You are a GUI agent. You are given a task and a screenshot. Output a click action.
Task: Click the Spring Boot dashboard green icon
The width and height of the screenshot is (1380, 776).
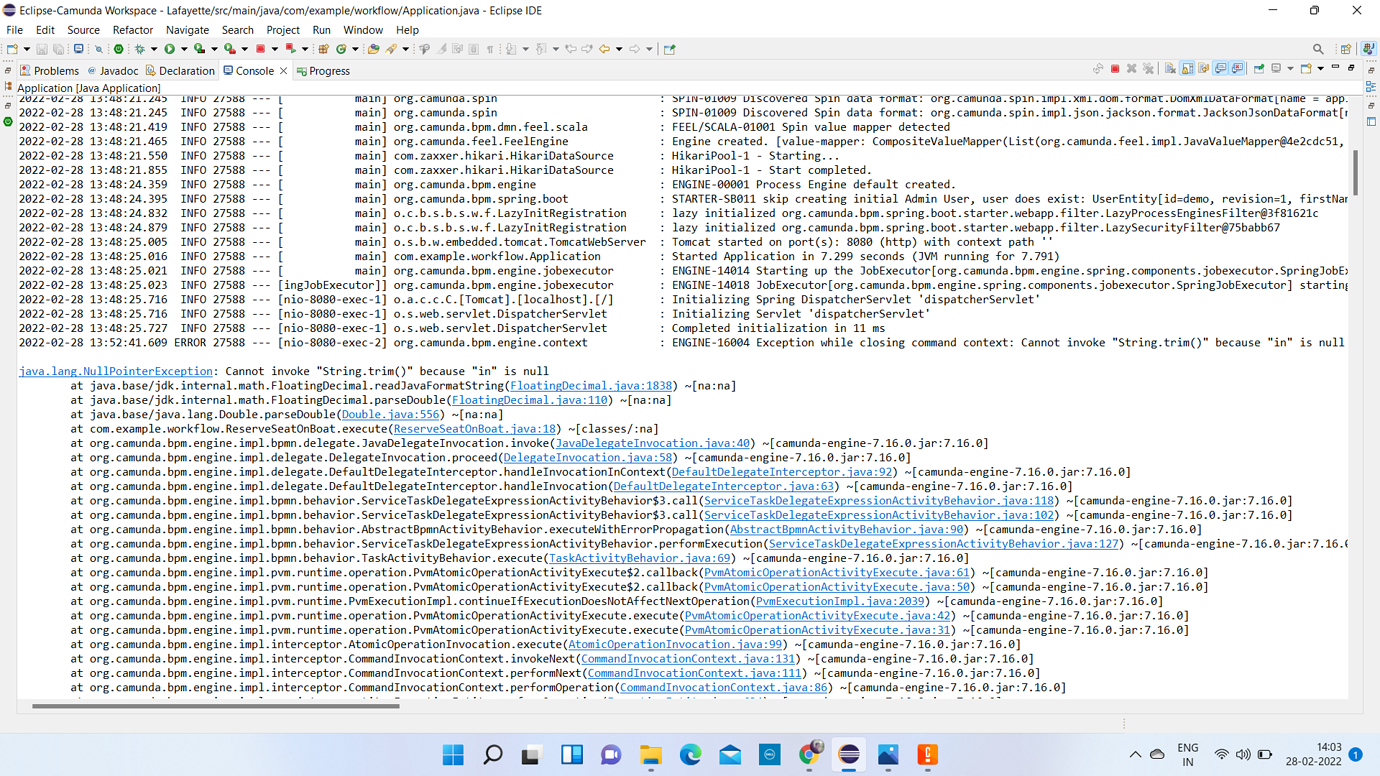pos(118,49)
